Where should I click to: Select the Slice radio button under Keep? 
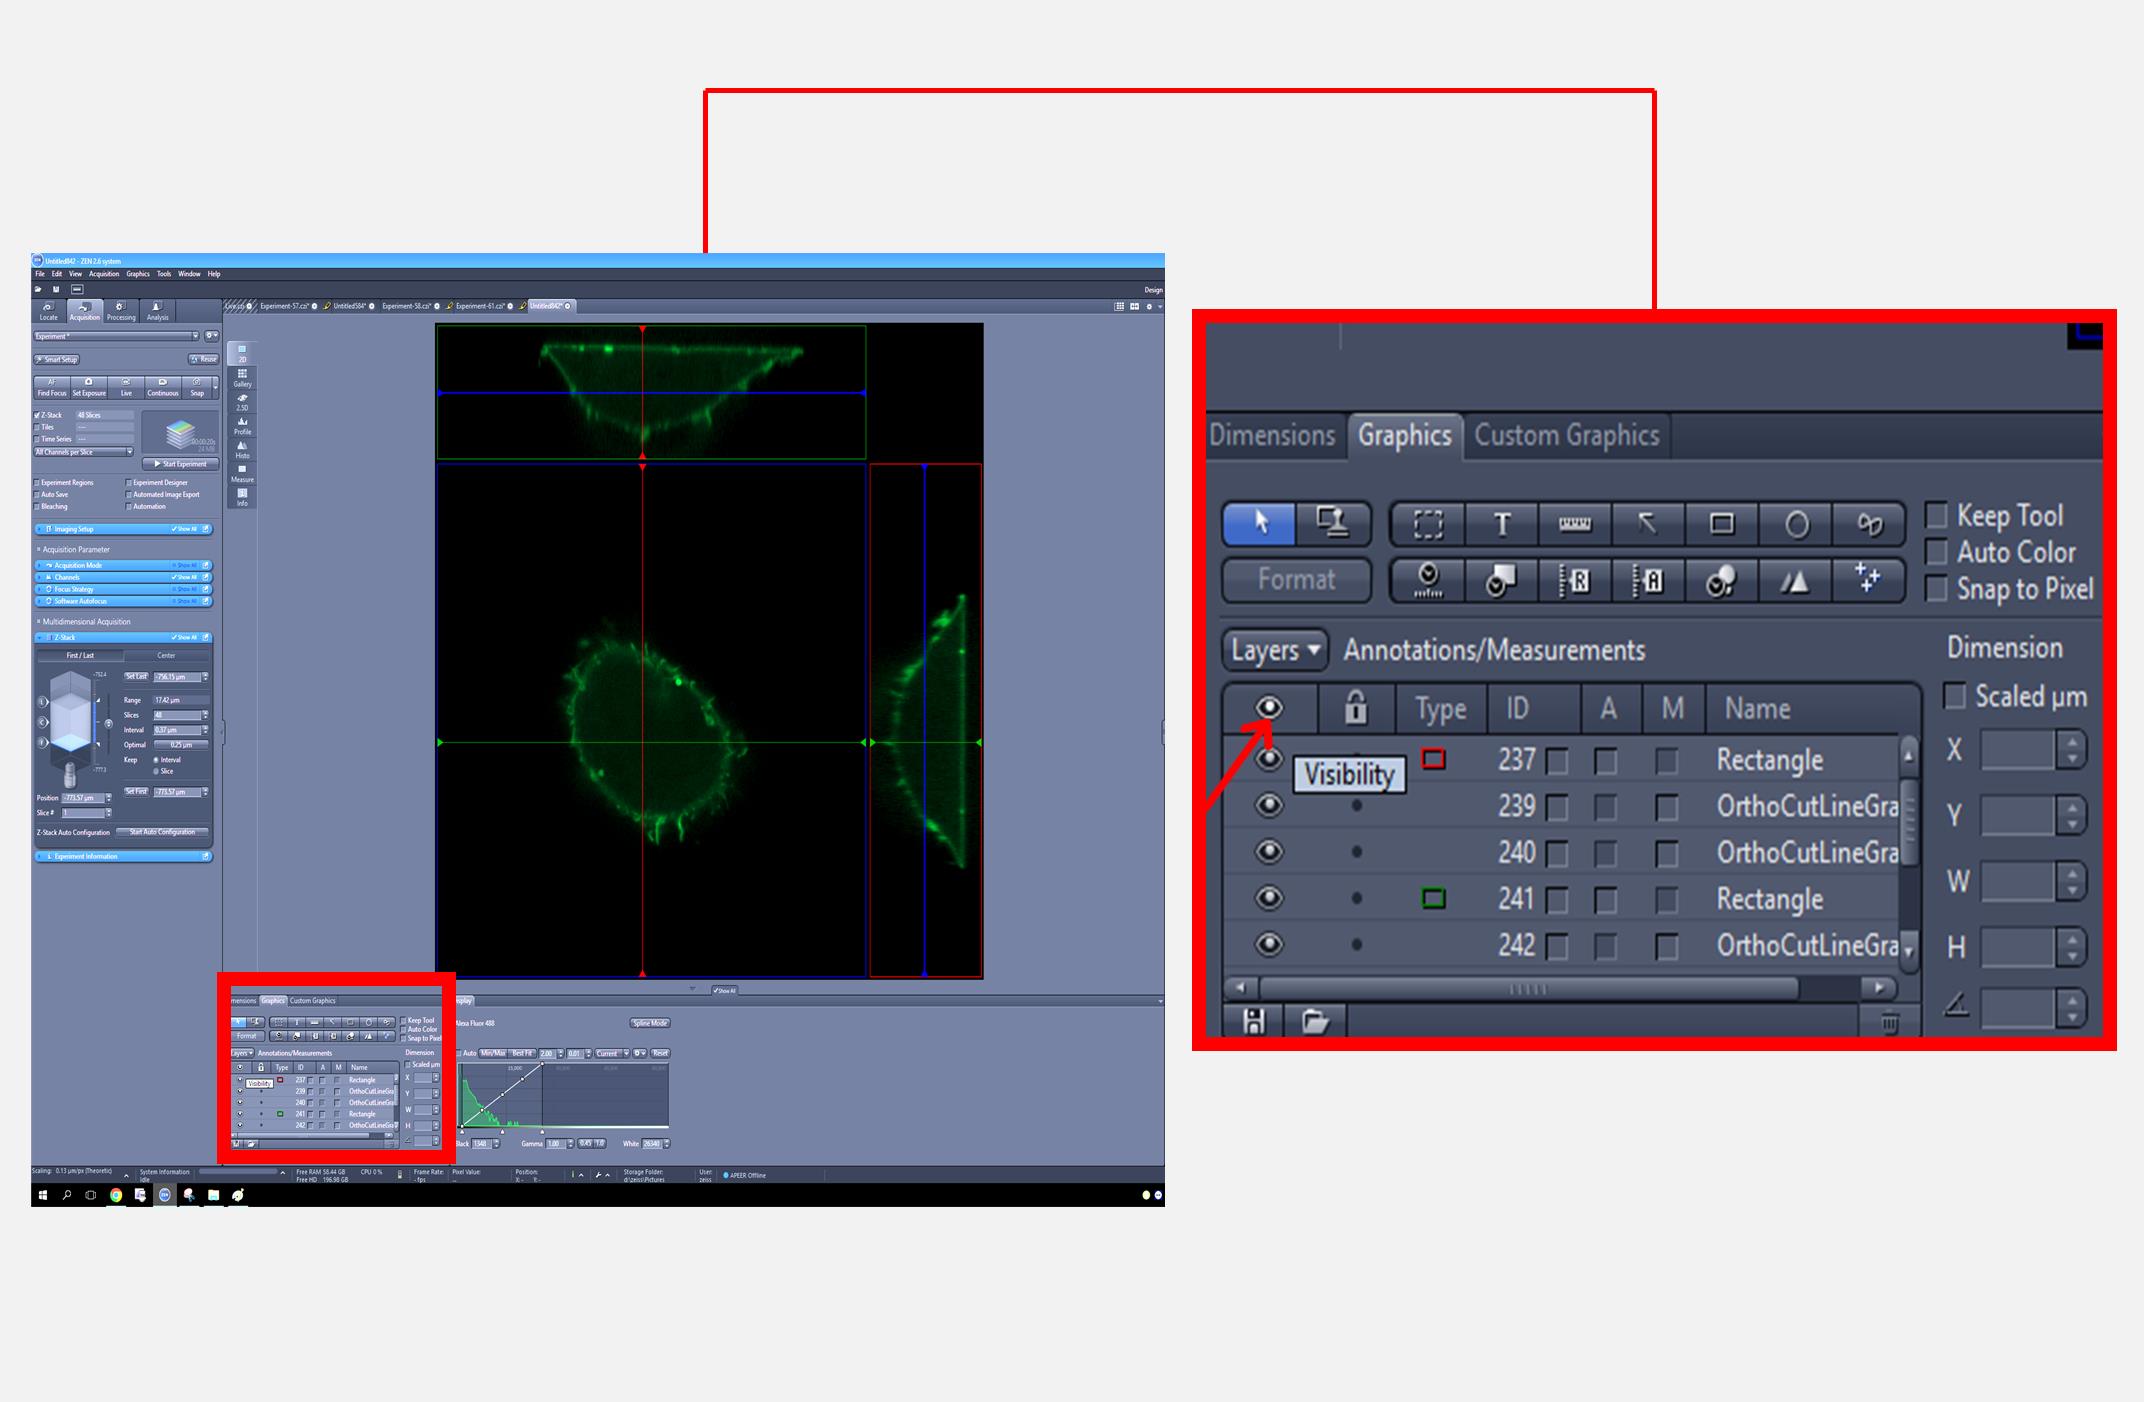point(156,771)
